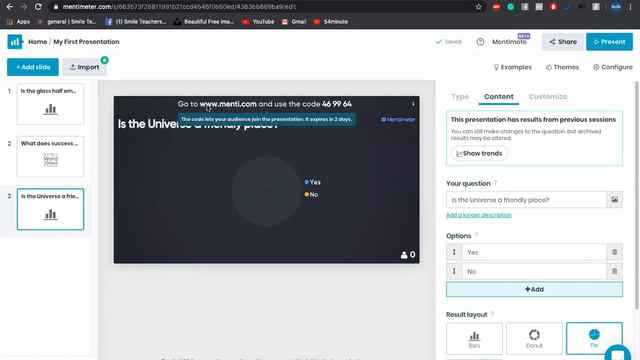Start the presentation with Present button
This screenshot has width=640, height=360.
click(x=609, y=42)
